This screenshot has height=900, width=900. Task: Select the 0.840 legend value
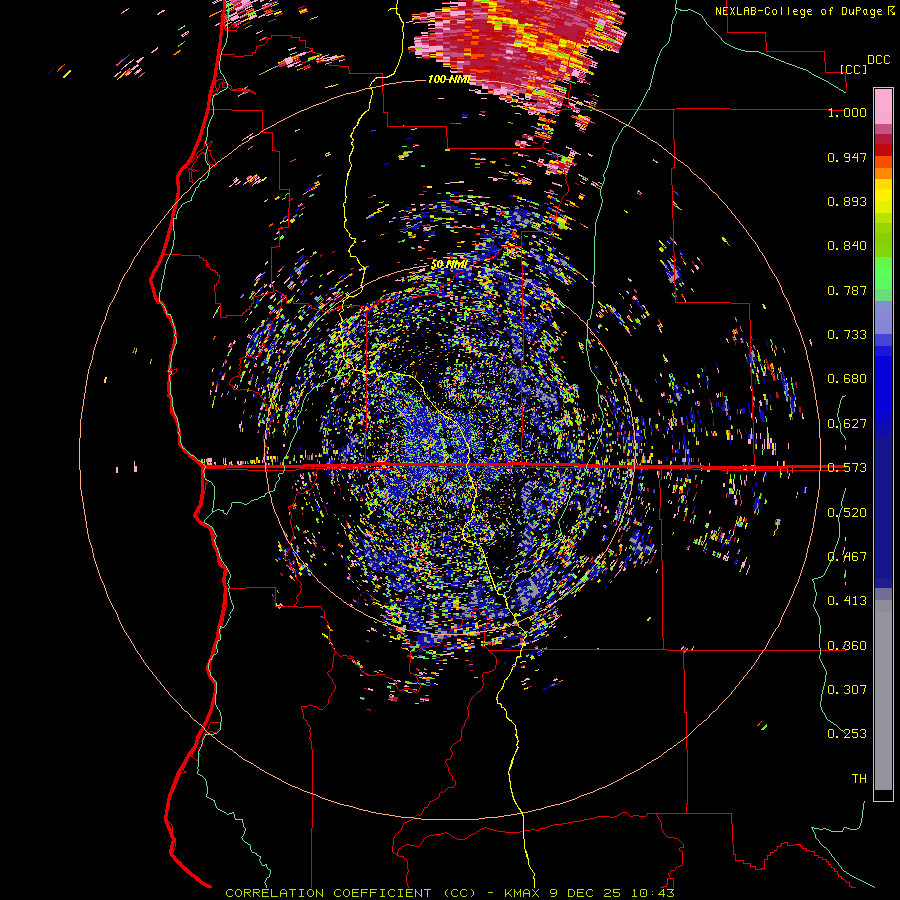[847, 246]
